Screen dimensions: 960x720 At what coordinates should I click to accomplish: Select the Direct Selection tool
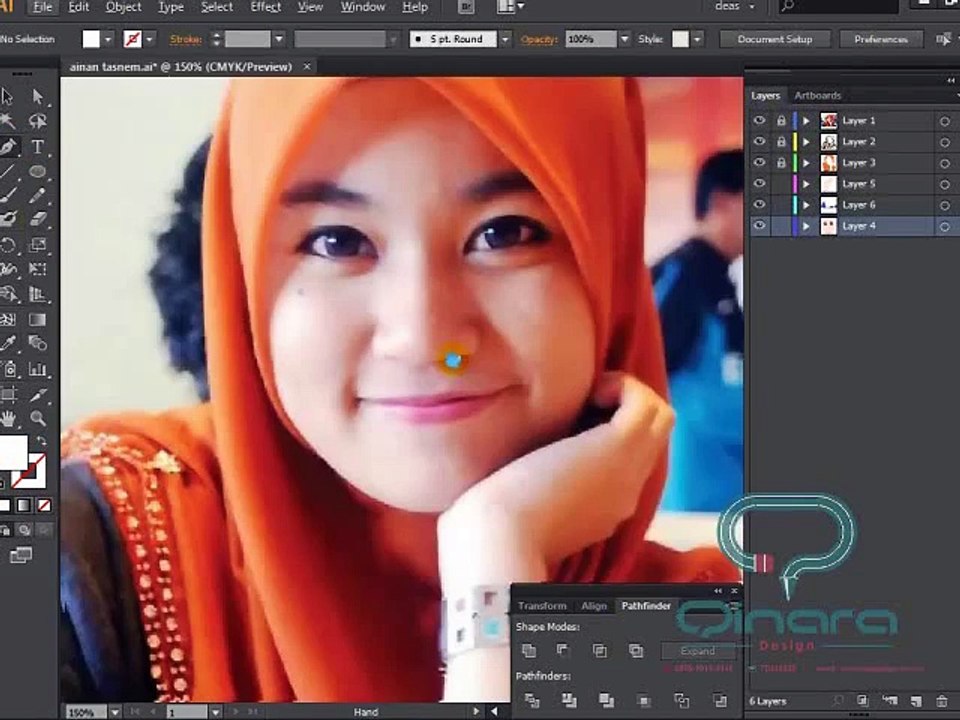[37, 97]
